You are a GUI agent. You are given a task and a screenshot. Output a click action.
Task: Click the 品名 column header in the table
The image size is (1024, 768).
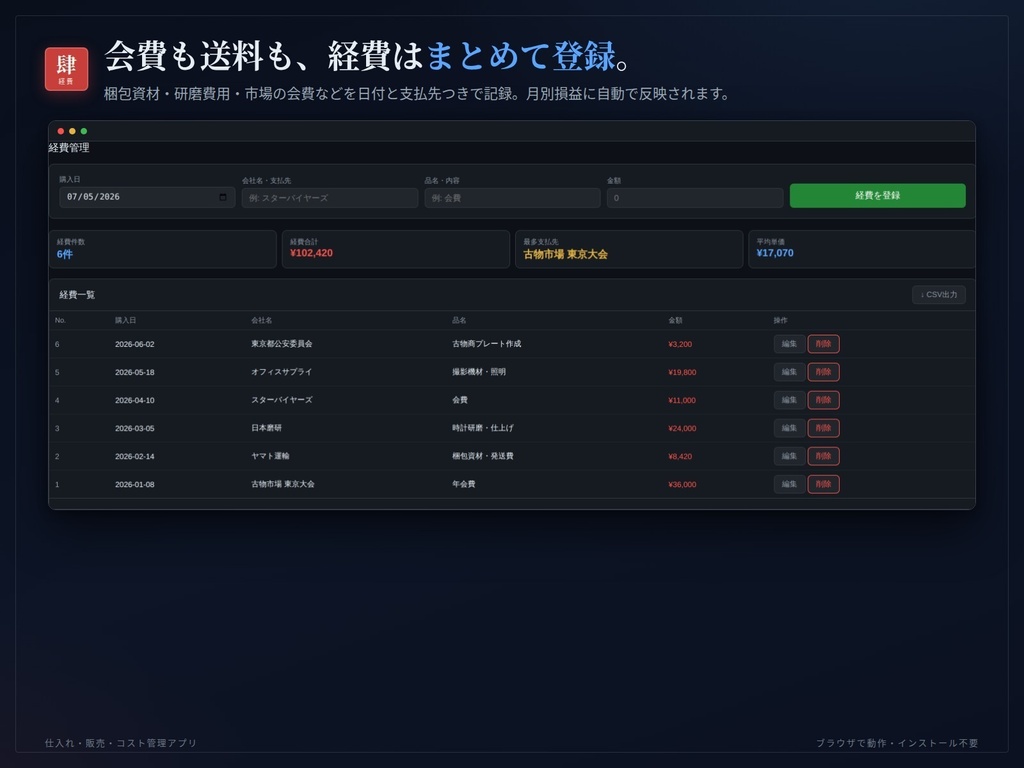tap(459, 321)
